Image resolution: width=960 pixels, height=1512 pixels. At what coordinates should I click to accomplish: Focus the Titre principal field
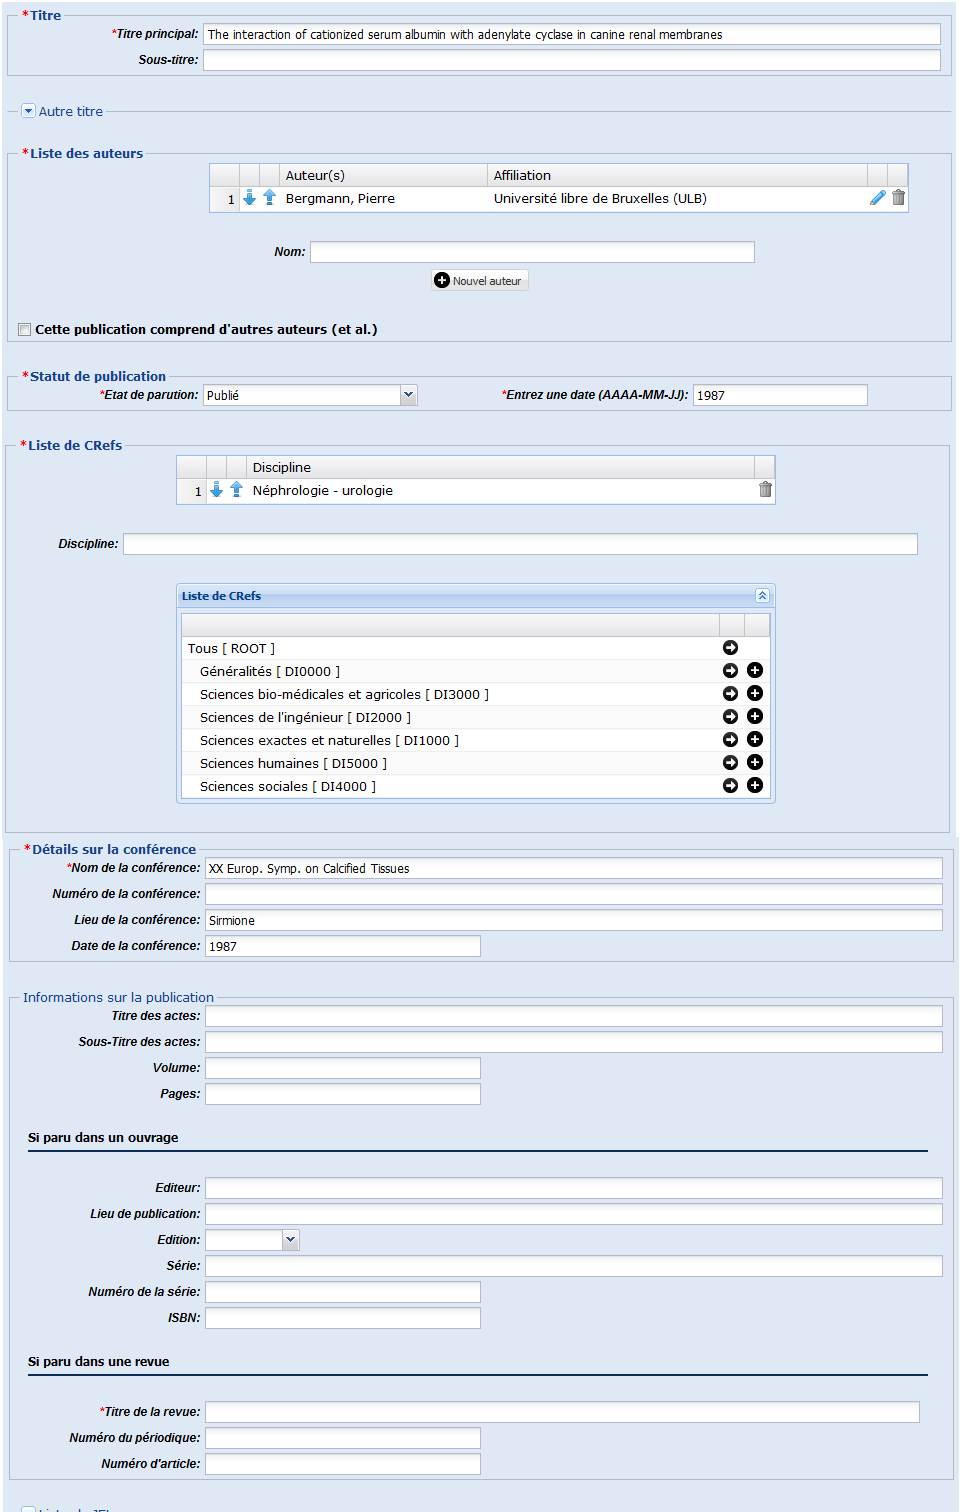pos(572,34)
